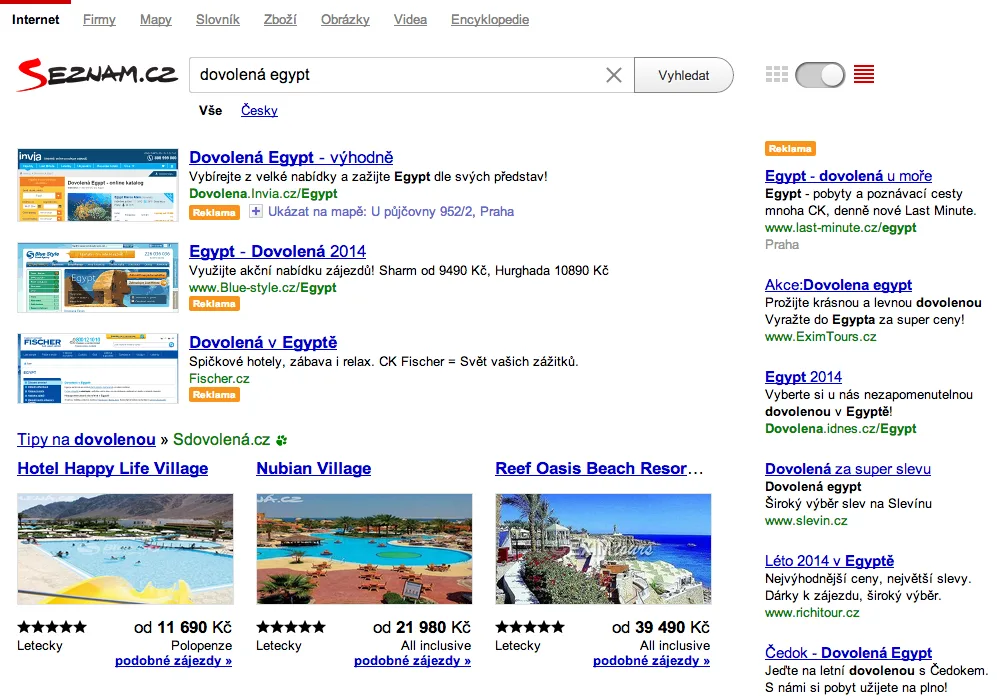Click price 'od 11 690 Kč'
This screenshot has width=997, height=696.
[183, 627]
